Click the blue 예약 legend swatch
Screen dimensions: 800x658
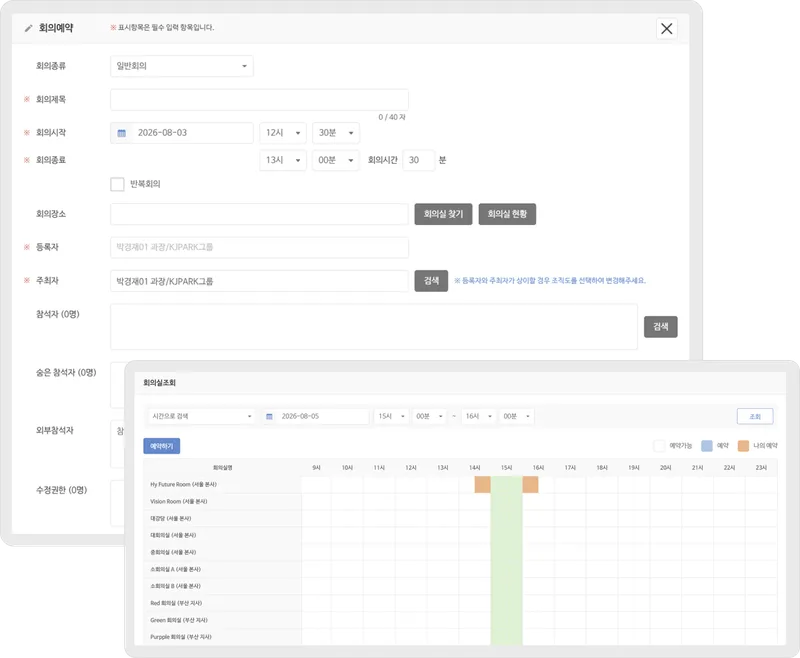coord(707,446)
